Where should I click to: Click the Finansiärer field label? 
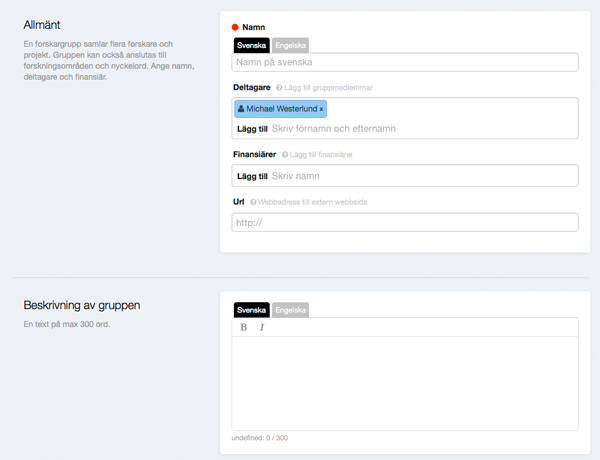pos(254,154)
